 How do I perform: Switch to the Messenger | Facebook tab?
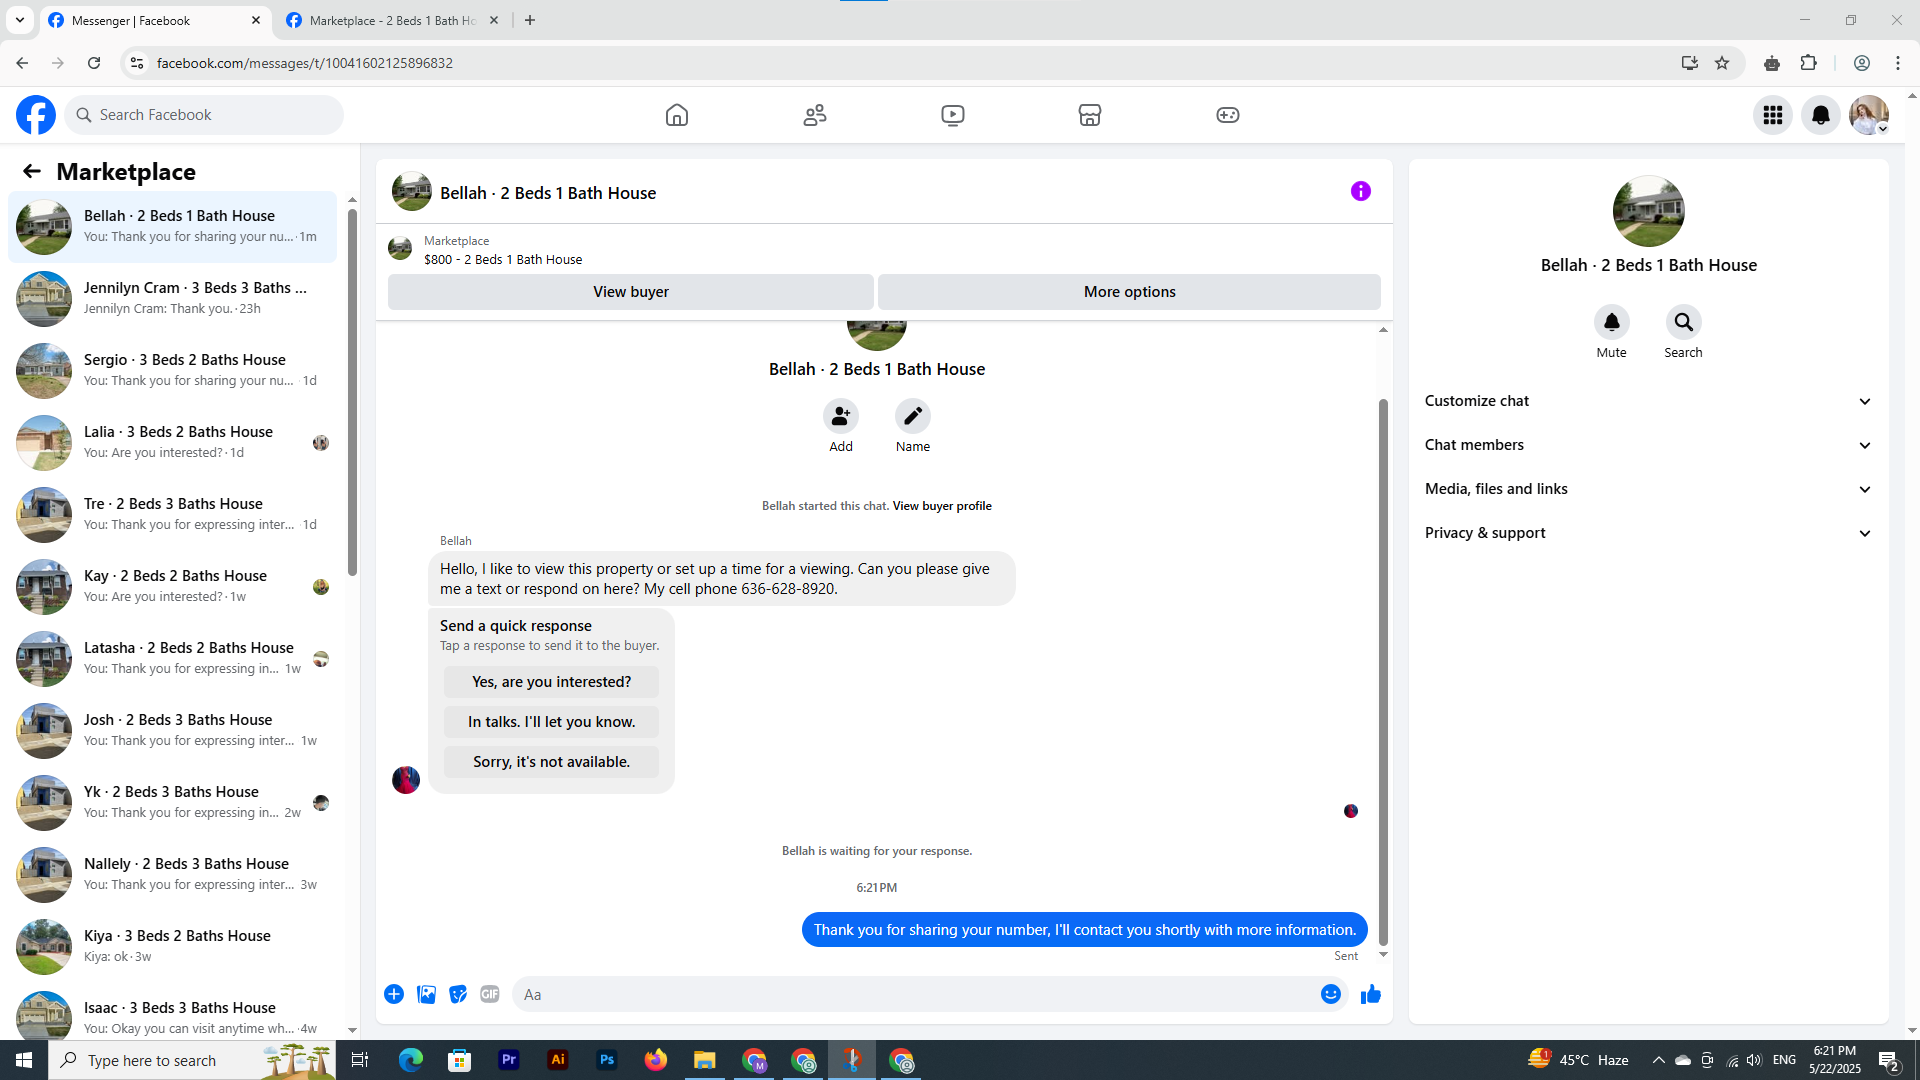(155, 20)
